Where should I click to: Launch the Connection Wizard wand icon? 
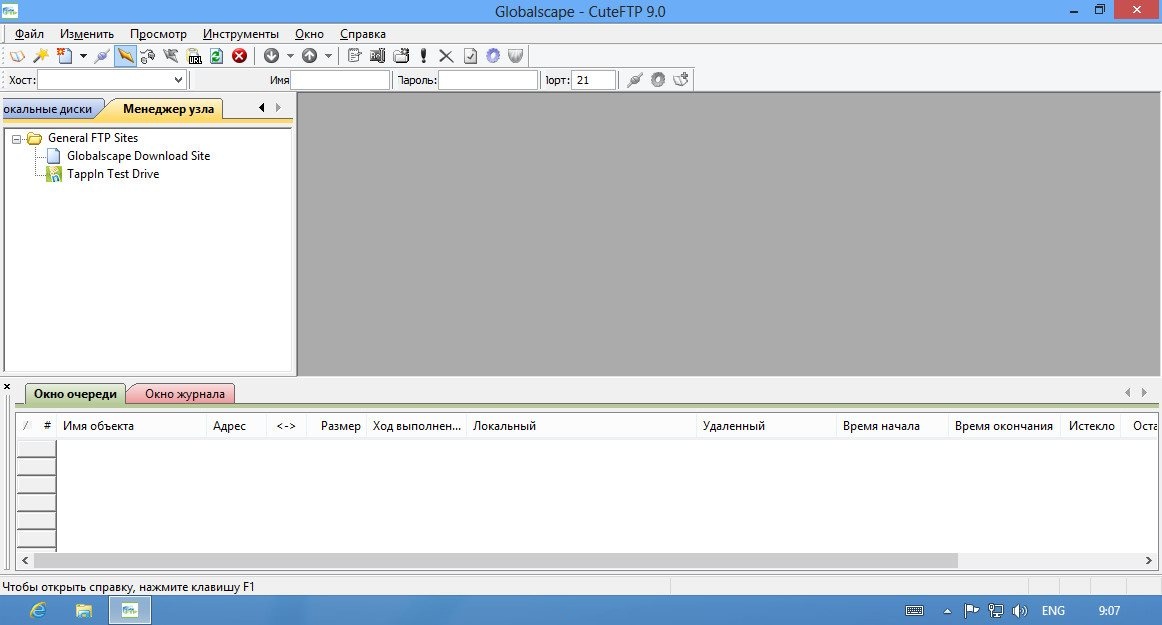pos(41,56)
